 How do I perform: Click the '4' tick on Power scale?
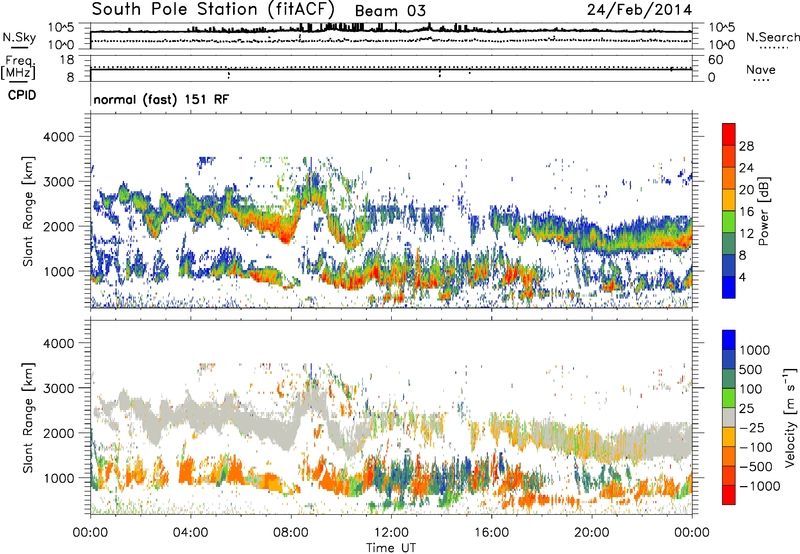tap(742, 277)
